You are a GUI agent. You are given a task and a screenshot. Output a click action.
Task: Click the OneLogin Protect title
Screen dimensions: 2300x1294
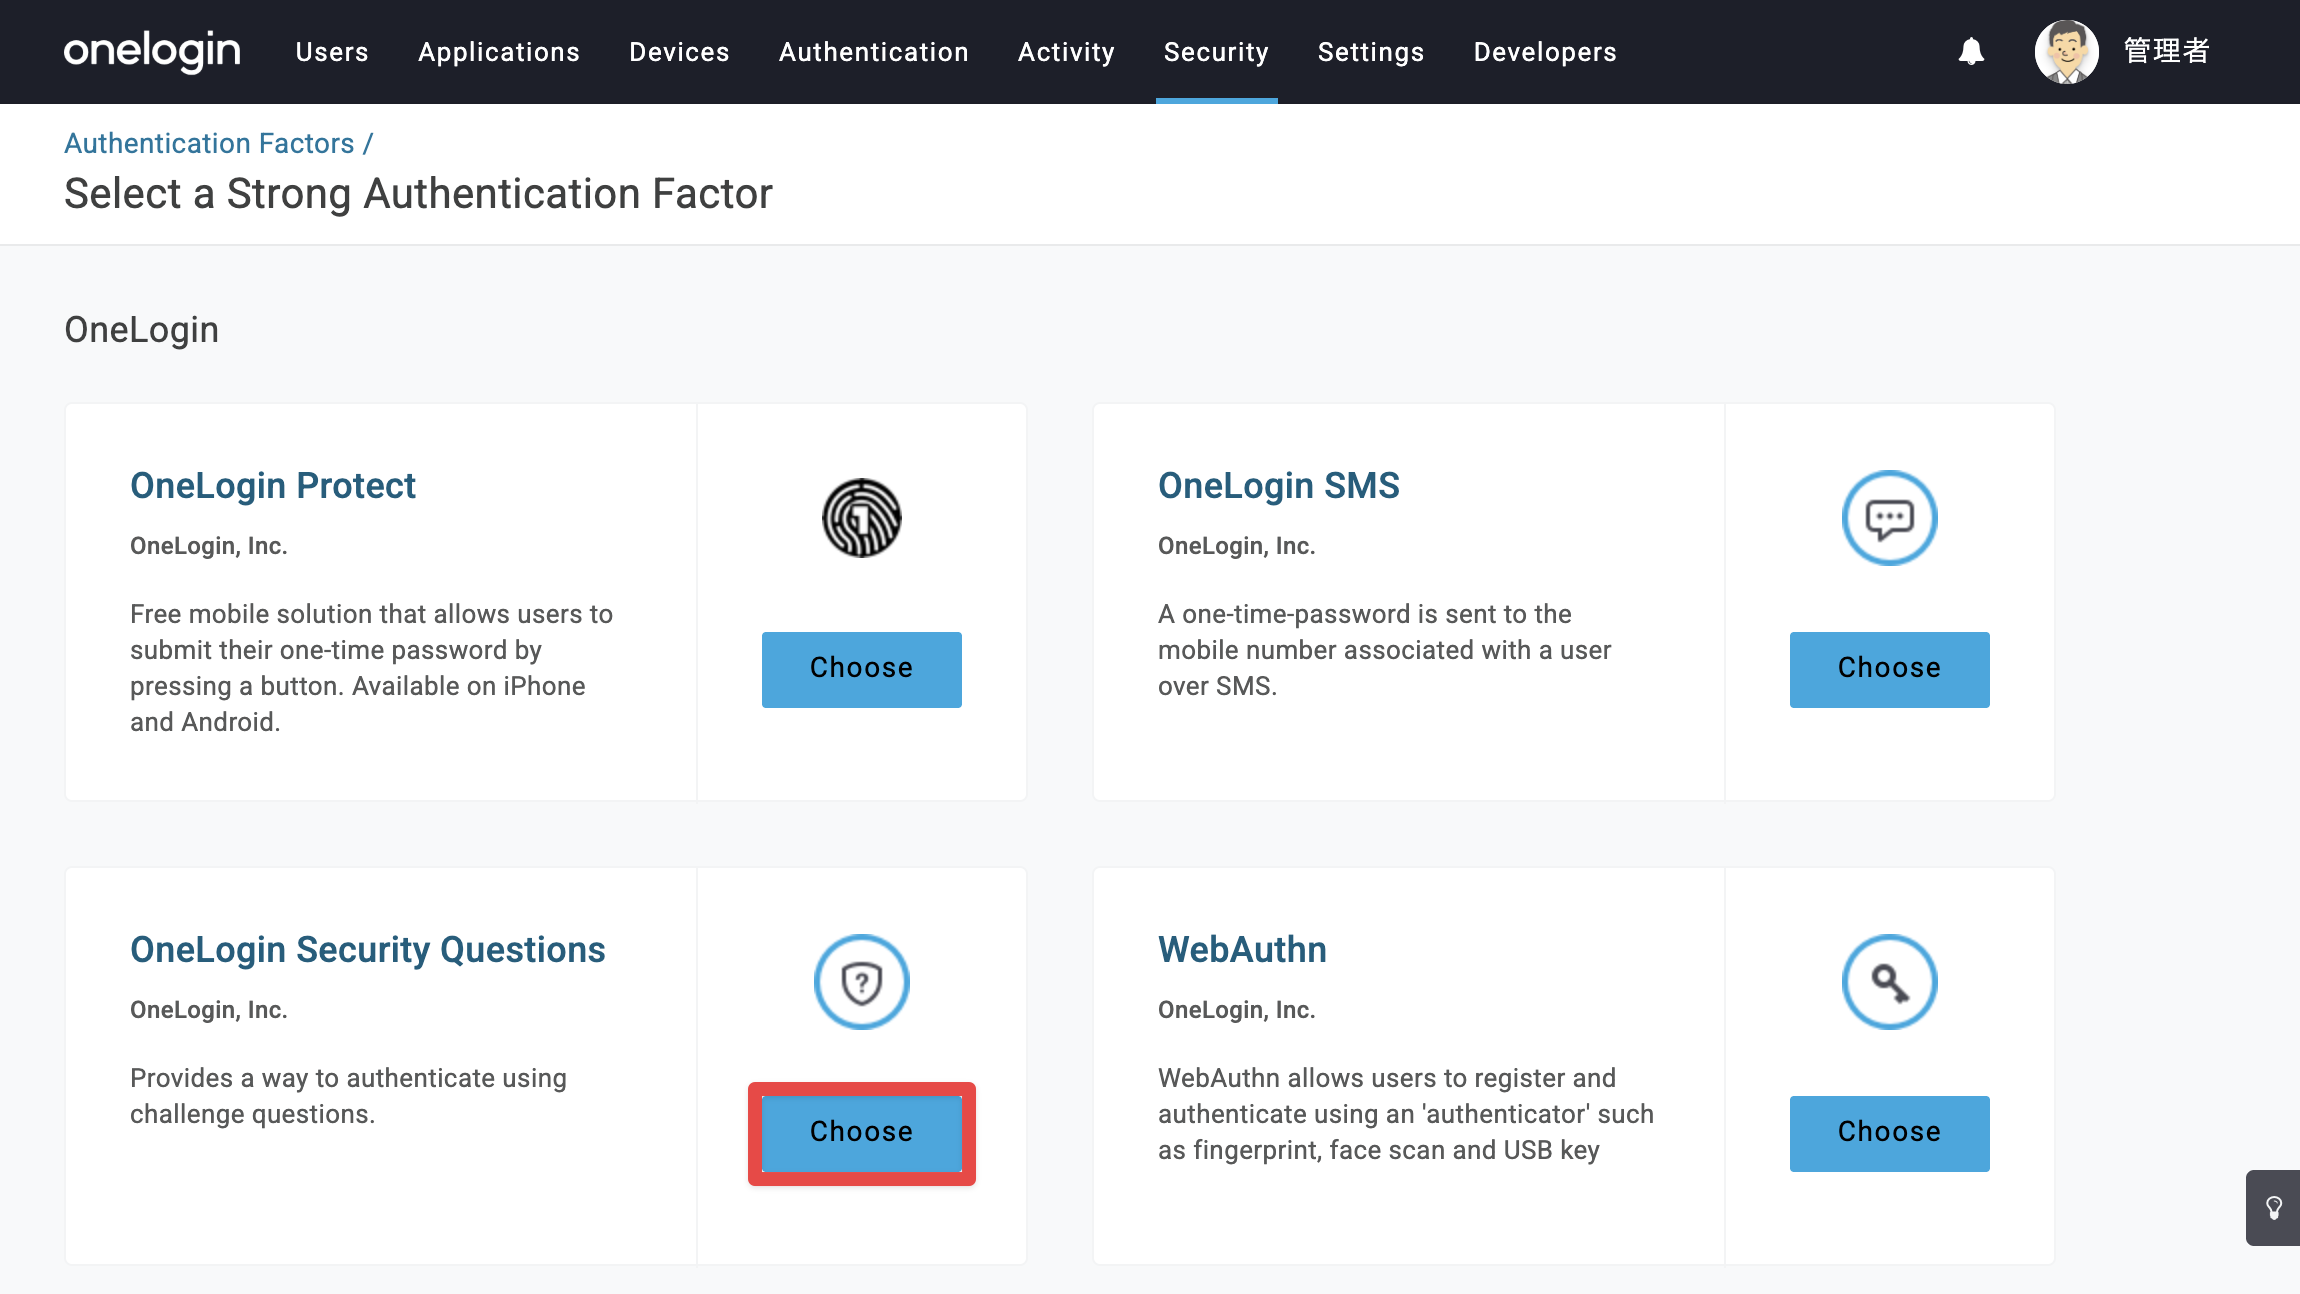click(273, 485)
